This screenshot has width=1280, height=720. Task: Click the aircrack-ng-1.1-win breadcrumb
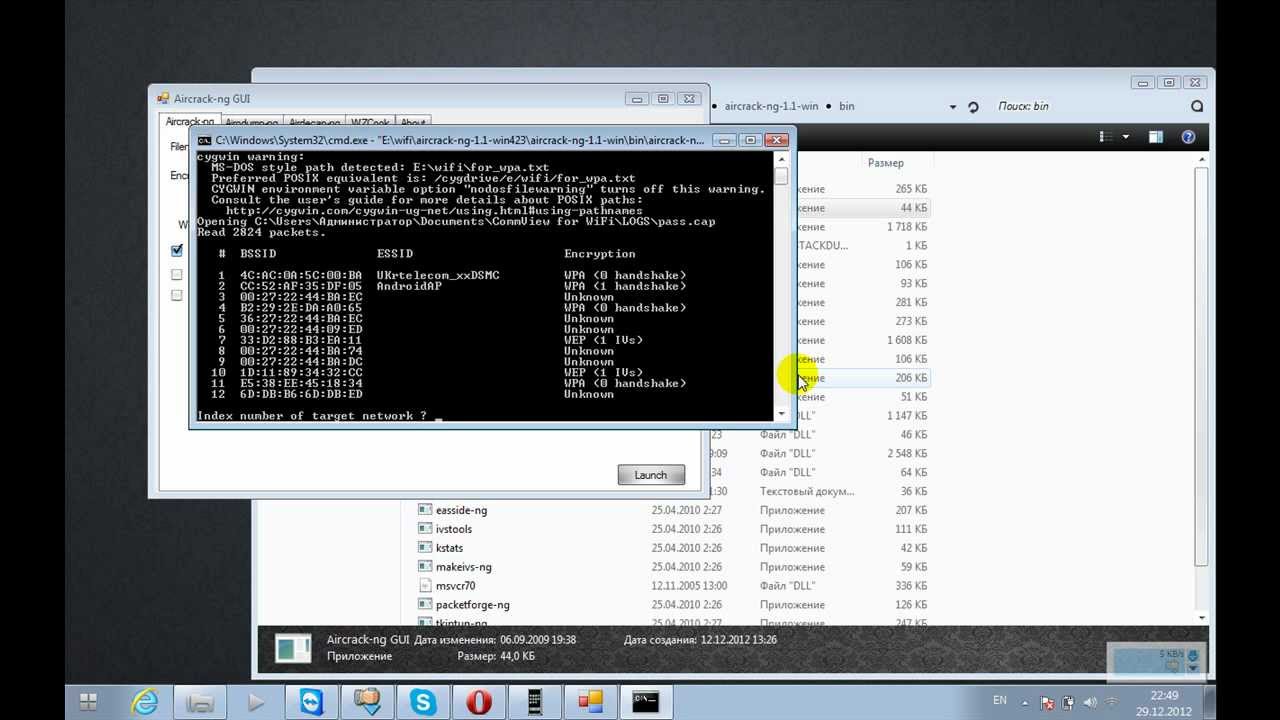tap(771, 106)
